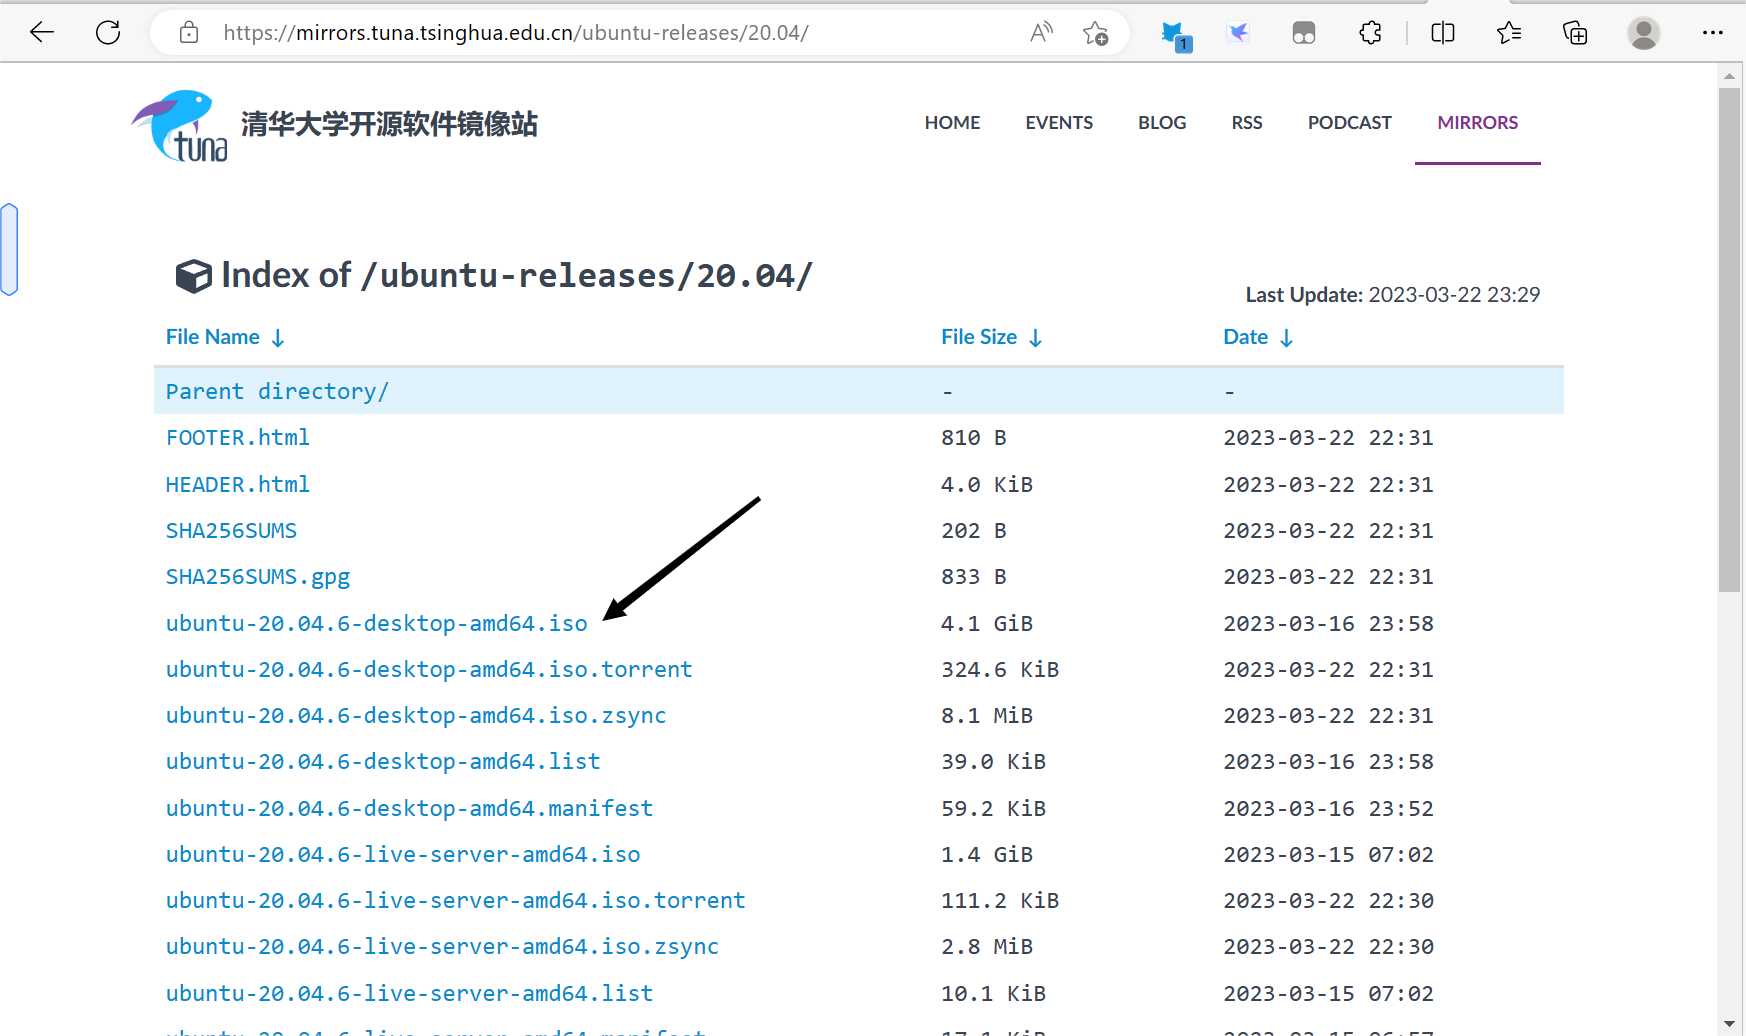Click the Last Update timestamp text
1746x1036 pixels.
click(x=1392, y=294)
